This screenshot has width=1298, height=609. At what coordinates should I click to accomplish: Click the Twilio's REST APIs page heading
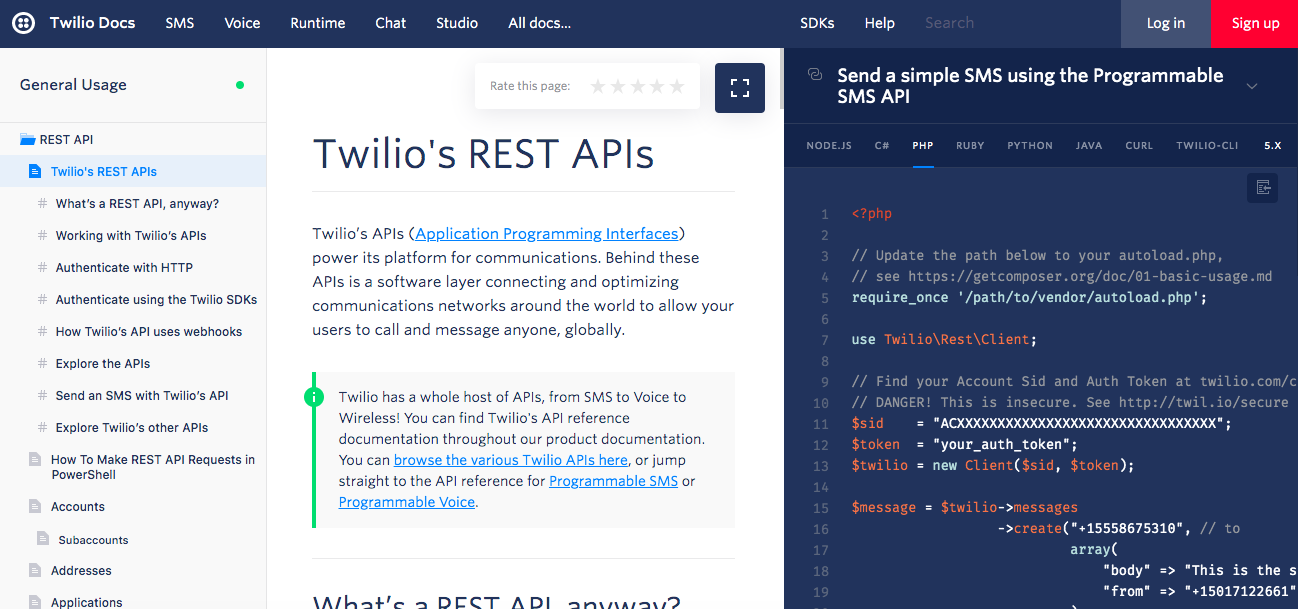pyautogui.click(x=484, y=154)
